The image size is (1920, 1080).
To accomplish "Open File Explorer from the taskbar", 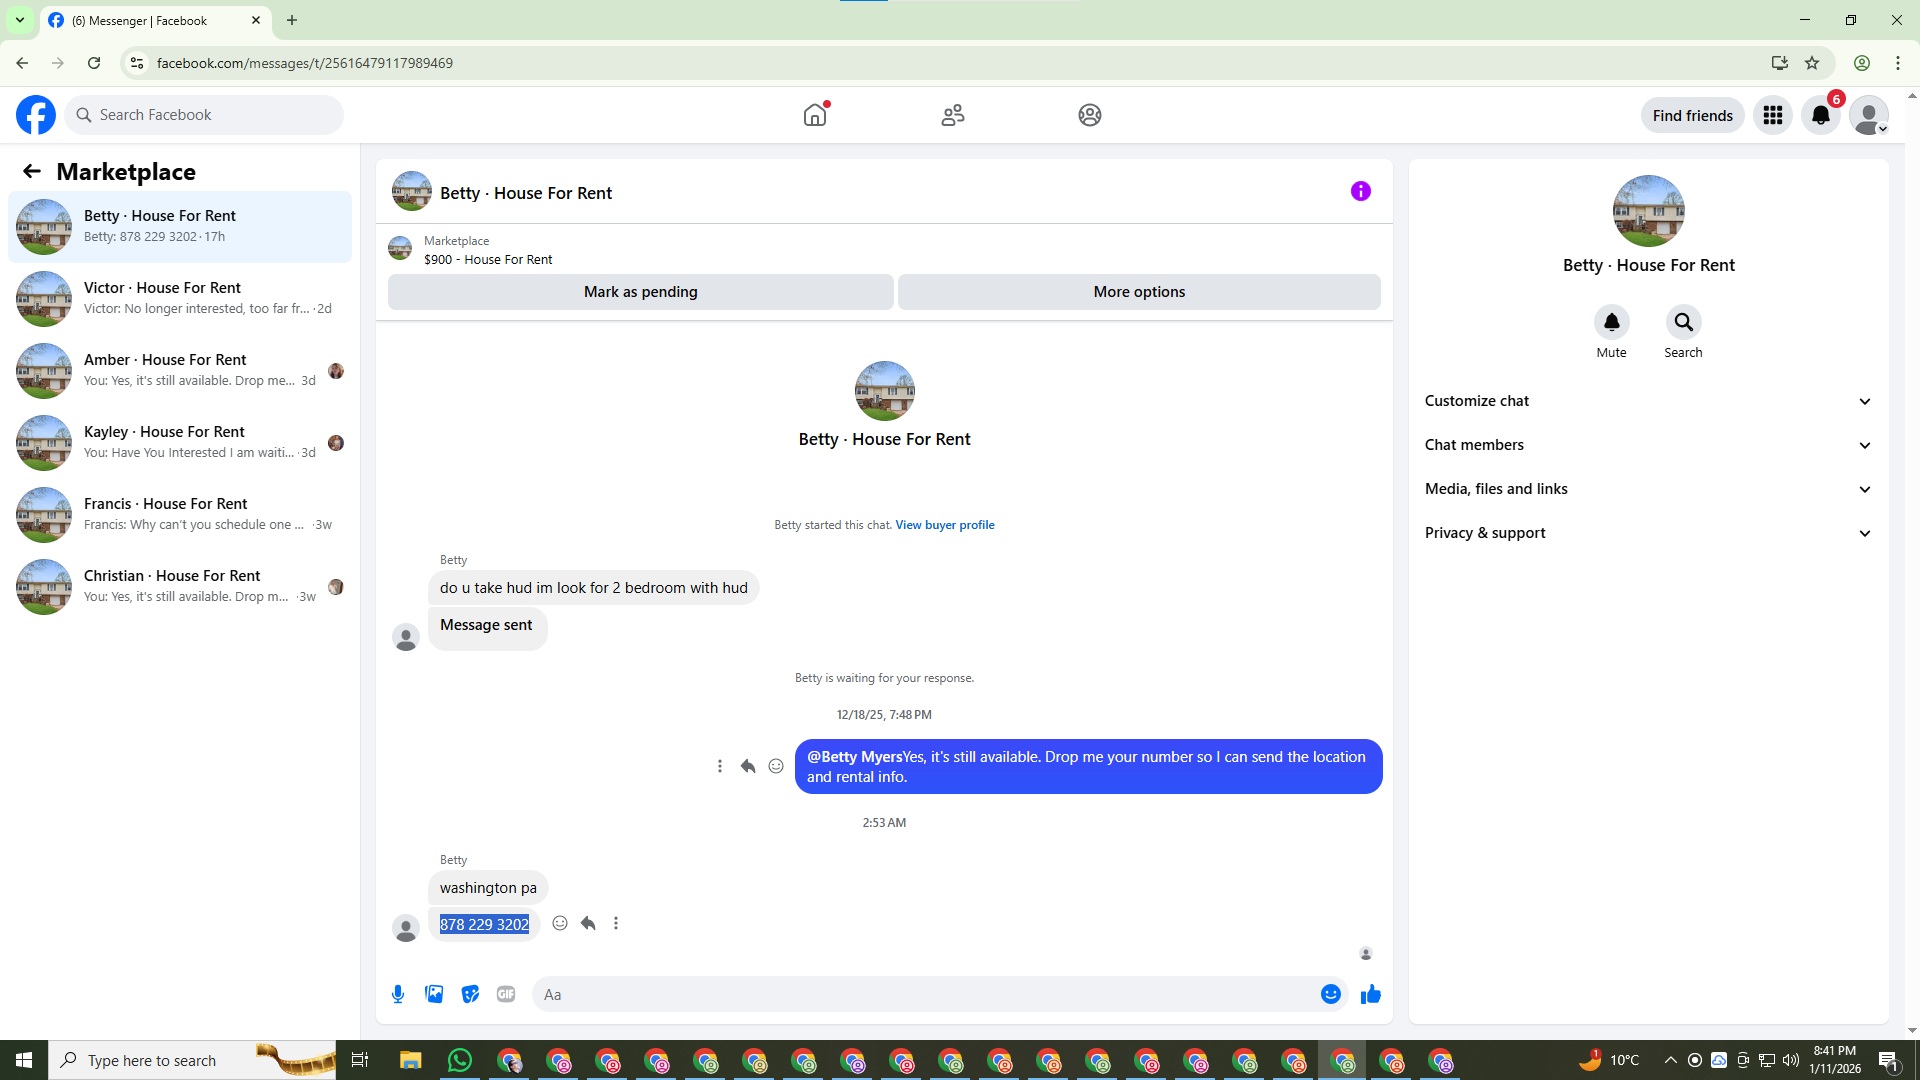I will 411,1060.
